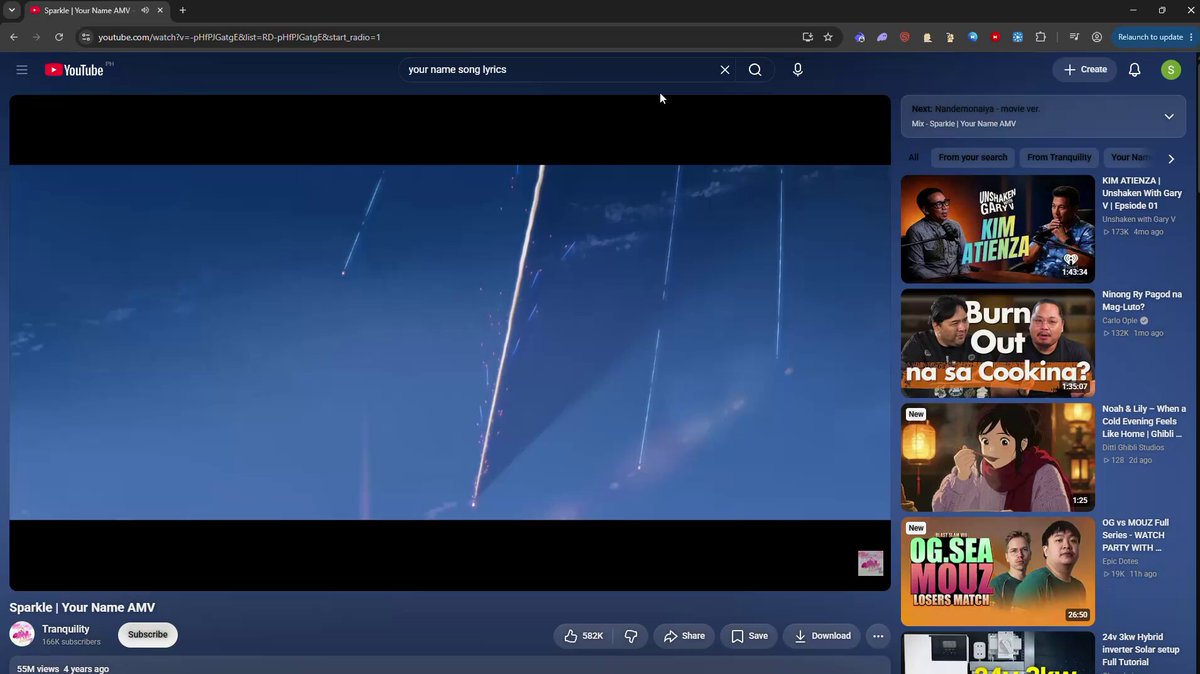Open the YouTube guide hamburger menu

click(22, 70)
